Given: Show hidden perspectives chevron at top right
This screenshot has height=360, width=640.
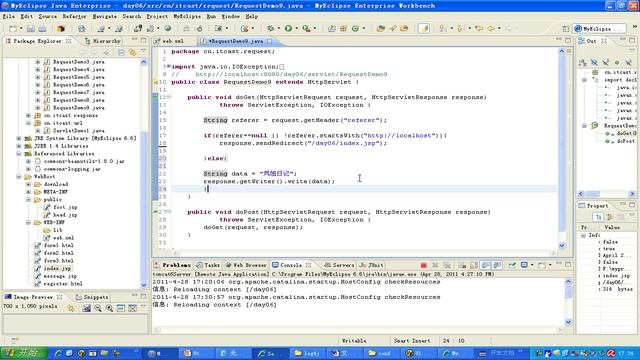Looking at the screenshot, I should click(635, 27).
